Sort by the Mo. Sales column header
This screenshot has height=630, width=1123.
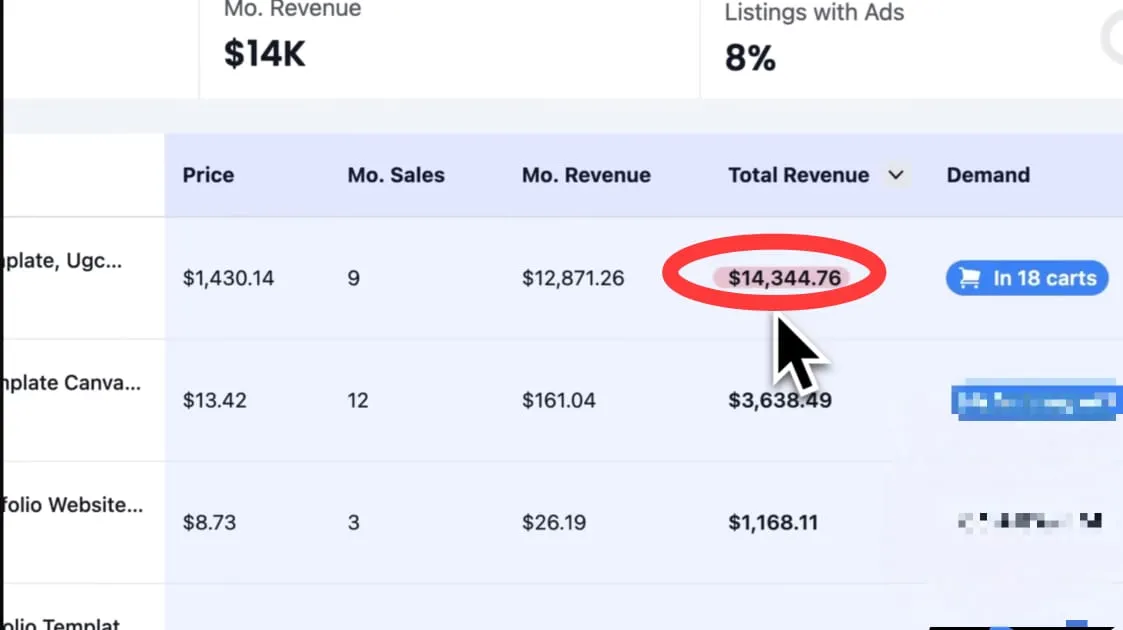(x=396, y=176)
